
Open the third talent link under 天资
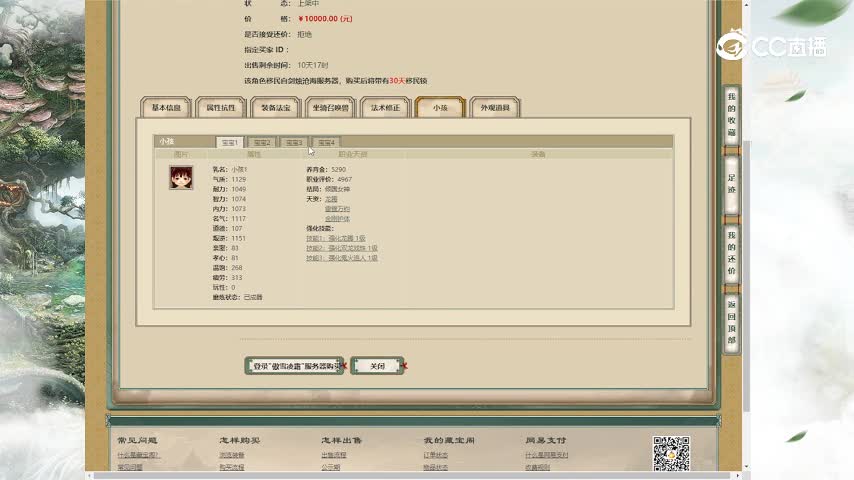[337, 218]
